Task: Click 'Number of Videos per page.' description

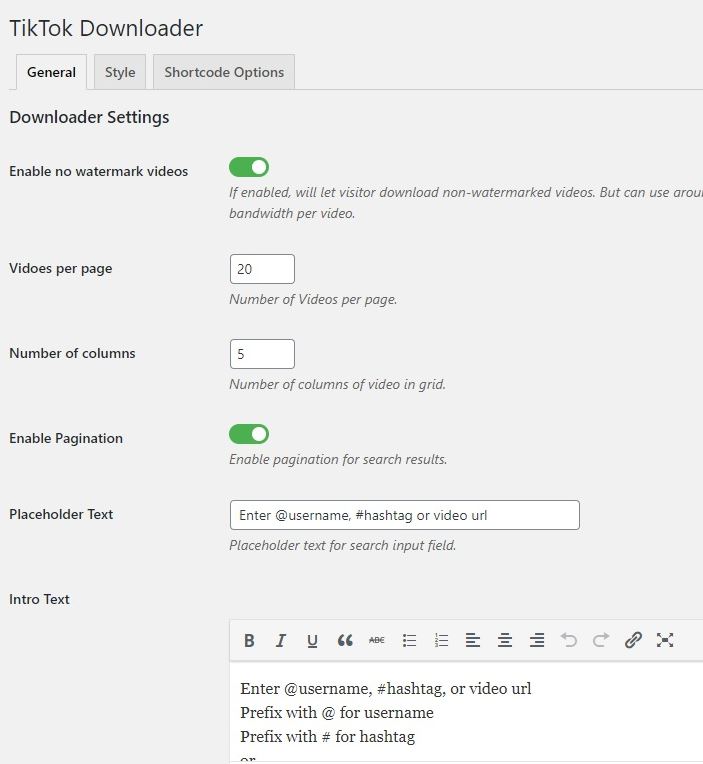Action: 313,299
